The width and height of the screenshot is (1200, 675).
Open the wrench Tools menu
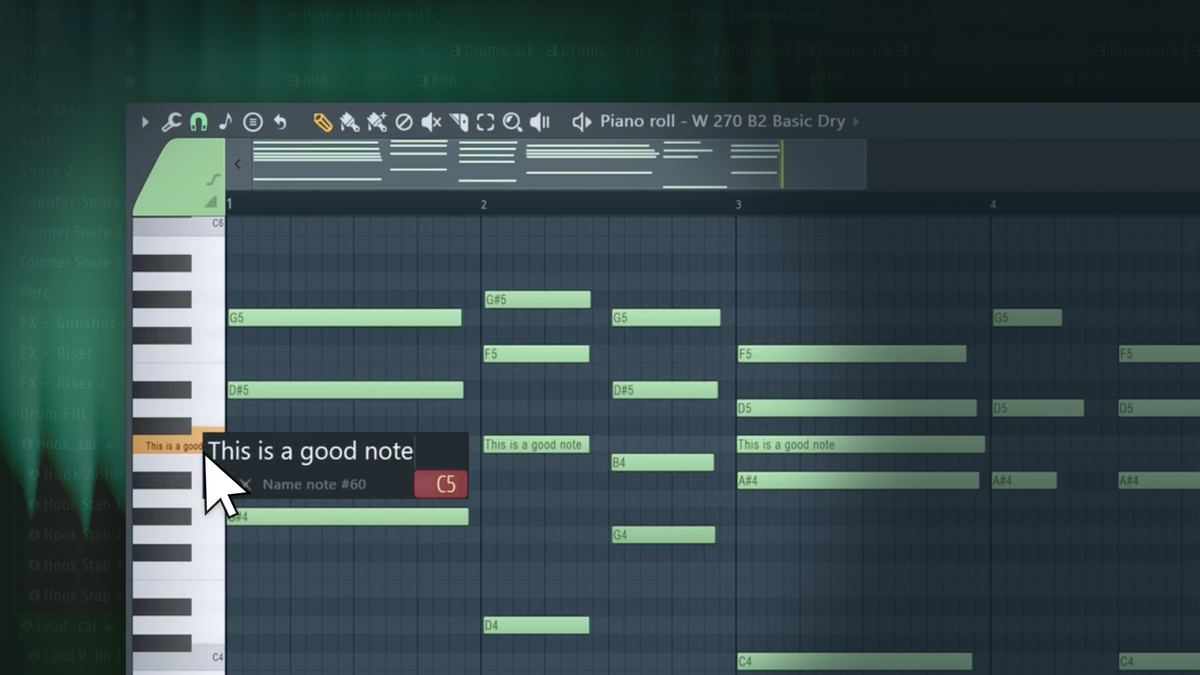tap(172, 122)
